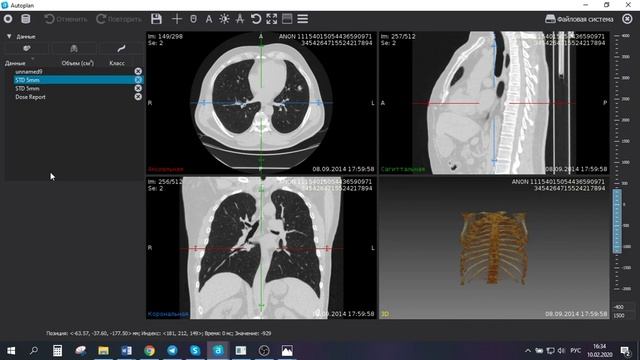This screenshot has height=360, width=640.
Task: Remove Dose Report with its X button
Action: (138, 97)
